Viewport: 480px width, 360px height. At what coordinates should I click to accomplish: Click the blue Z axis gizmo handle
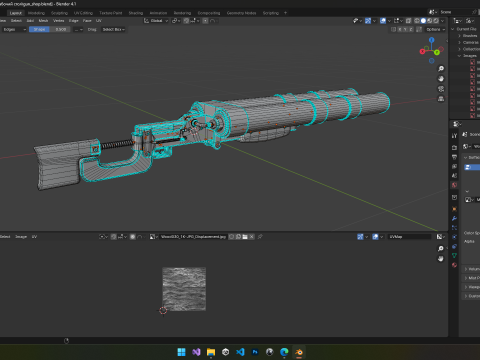432,40
